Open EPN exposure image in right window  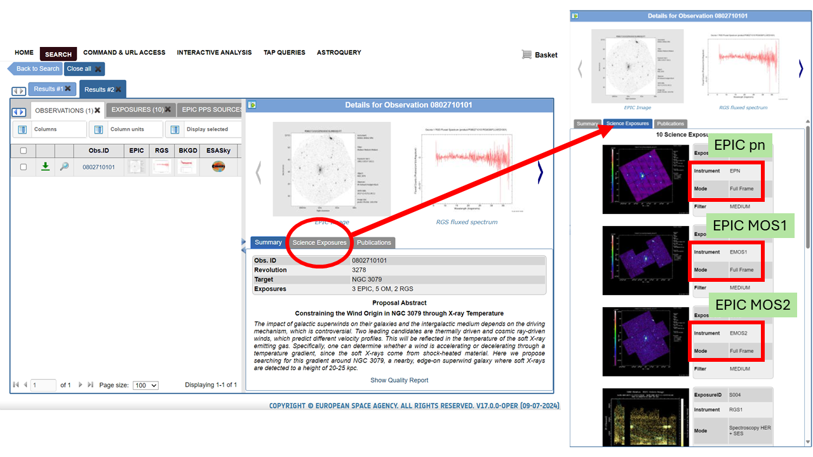tap(646, 179)
